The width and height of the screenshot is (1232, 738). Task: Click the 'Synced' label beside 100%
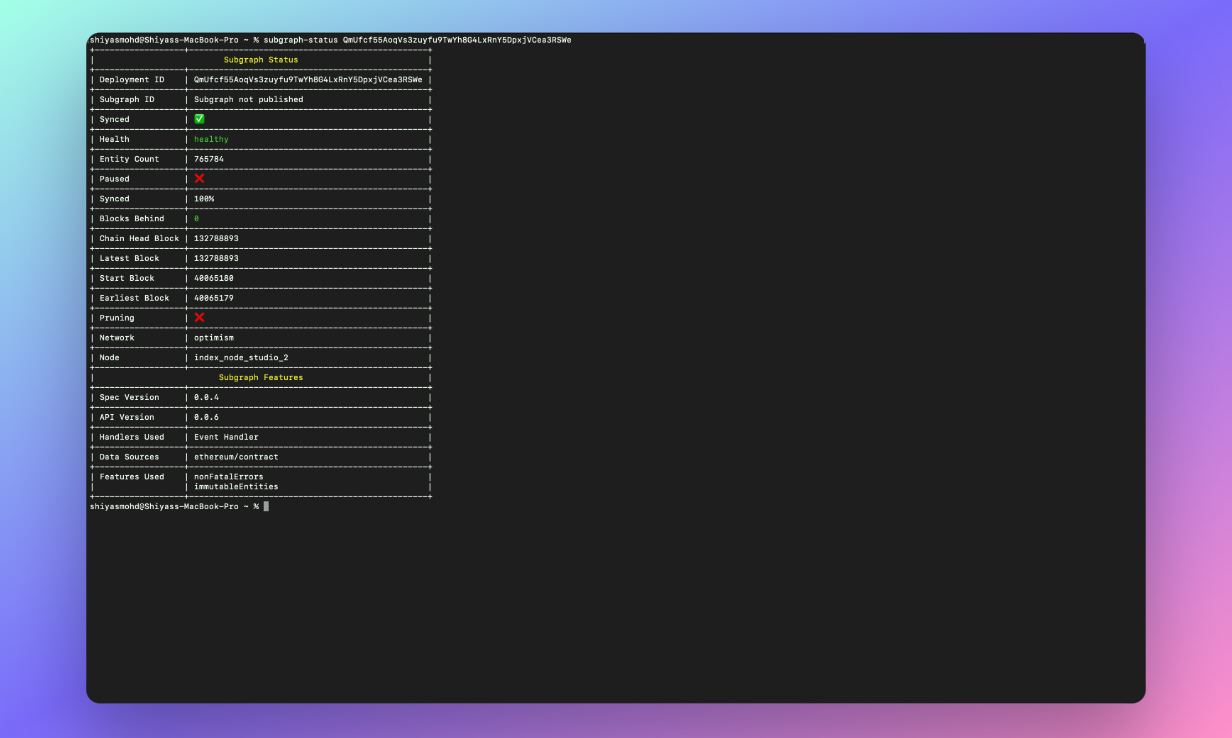point(115,199)
